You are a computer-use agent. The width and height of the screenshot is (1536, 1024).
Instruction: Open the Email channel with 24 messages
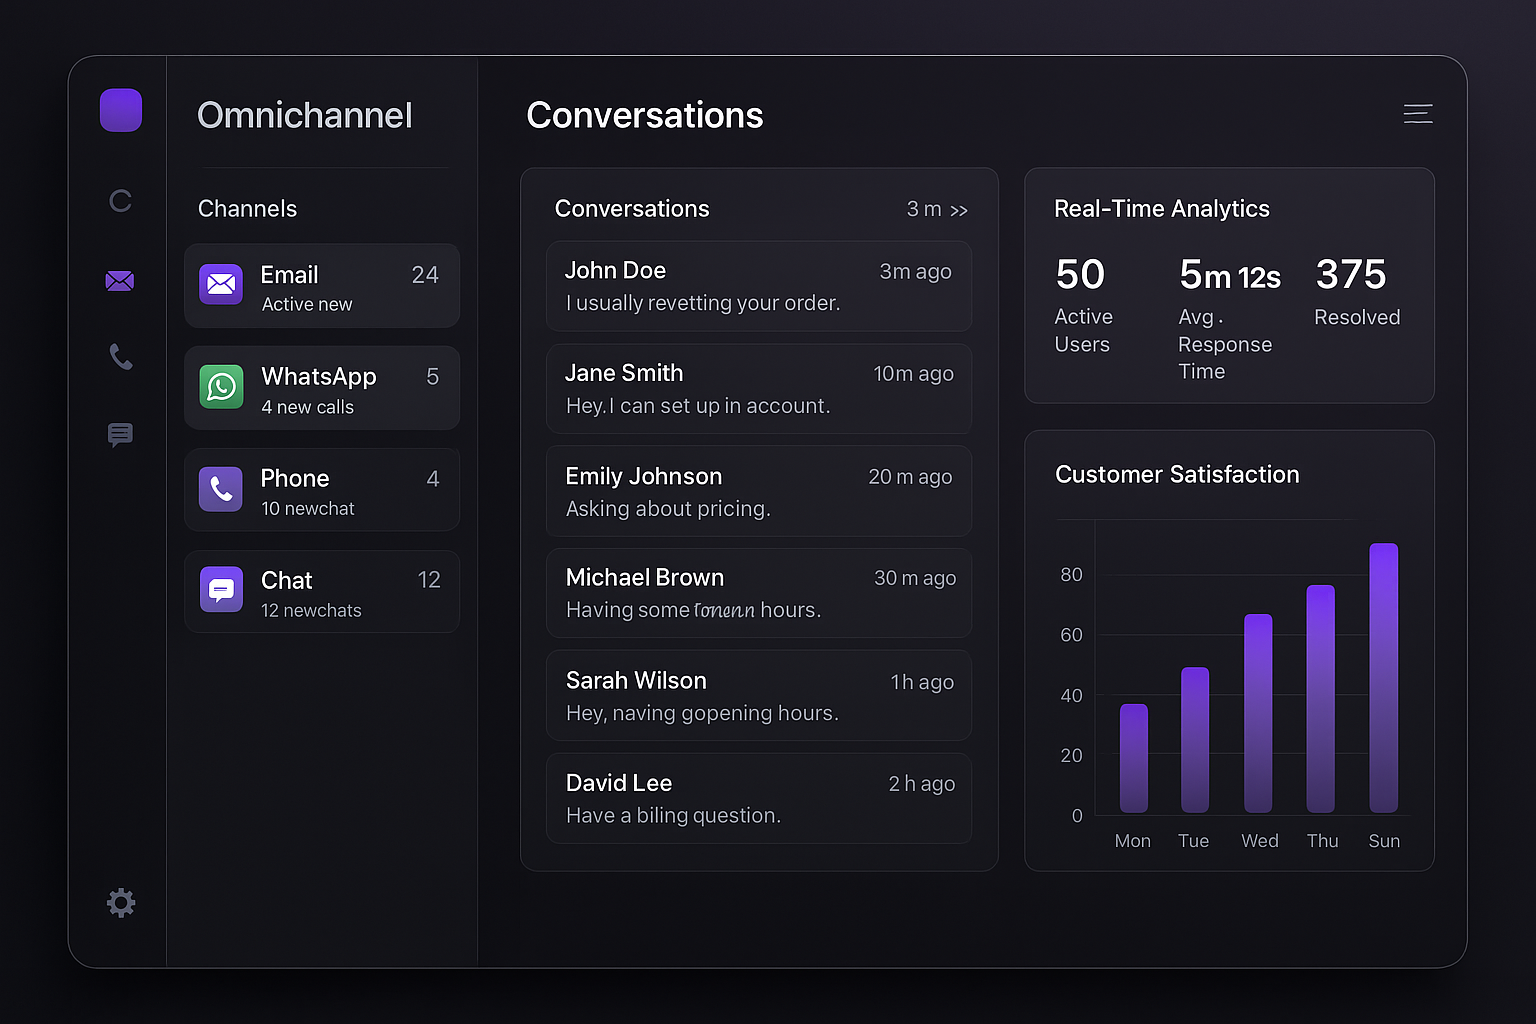[321, 285]
